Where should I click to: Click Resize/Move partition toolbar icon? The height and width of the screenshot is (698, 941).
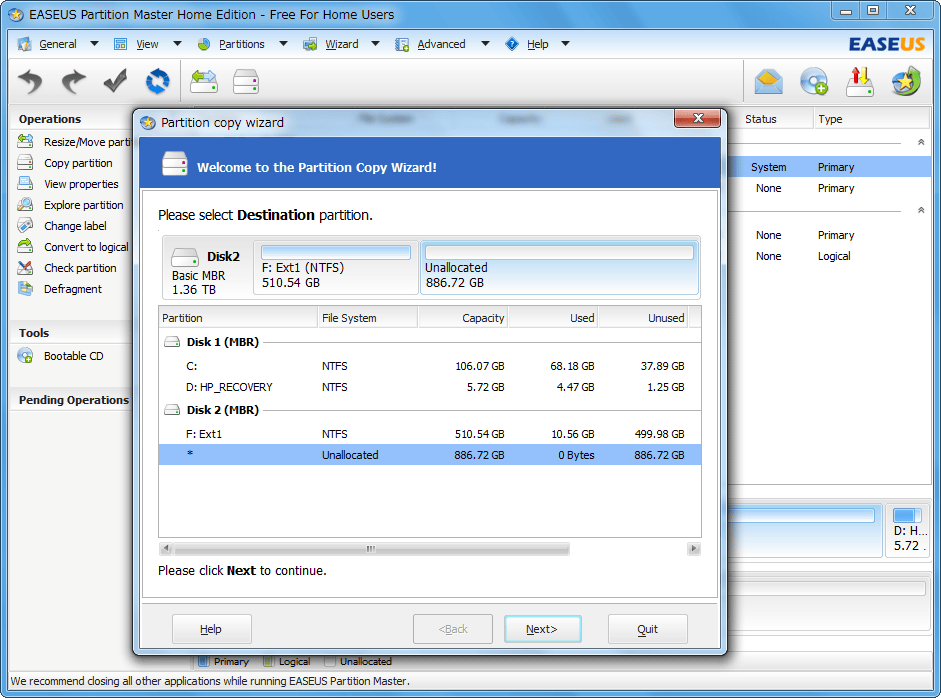point(204,81)
